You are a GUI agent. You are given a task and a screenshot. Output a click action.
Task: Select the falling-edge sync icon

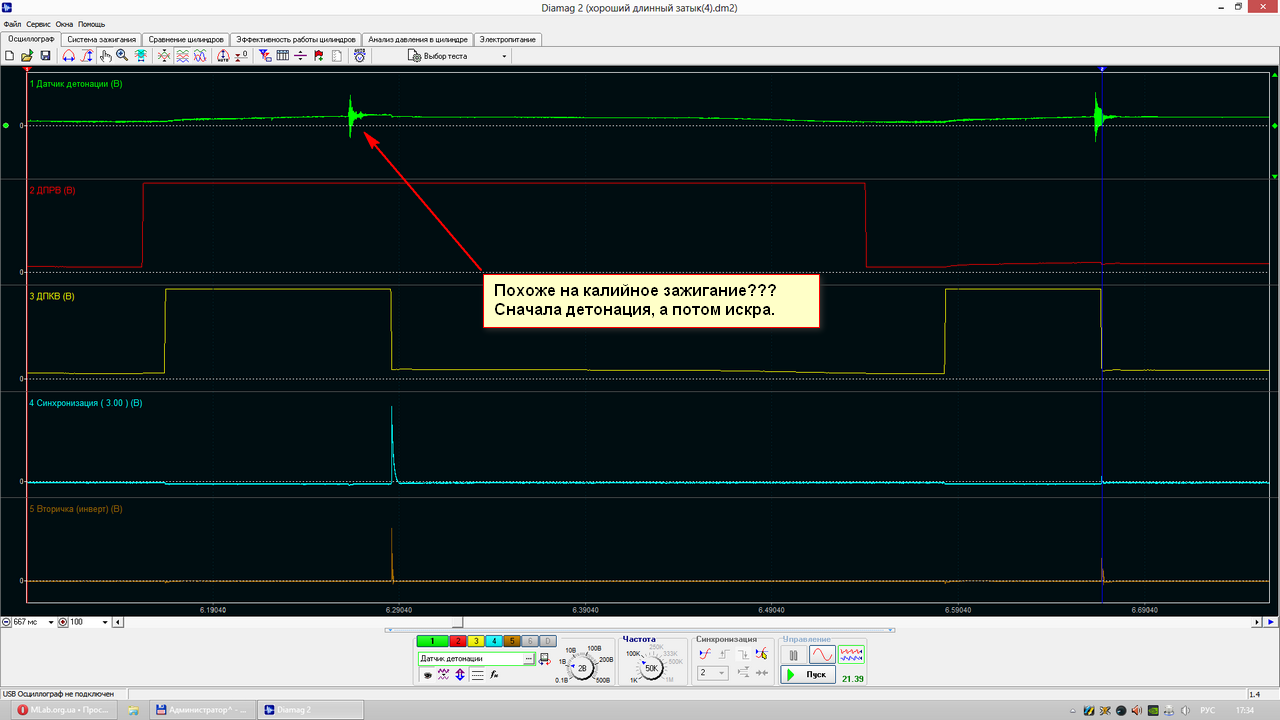tap(745, 654)
